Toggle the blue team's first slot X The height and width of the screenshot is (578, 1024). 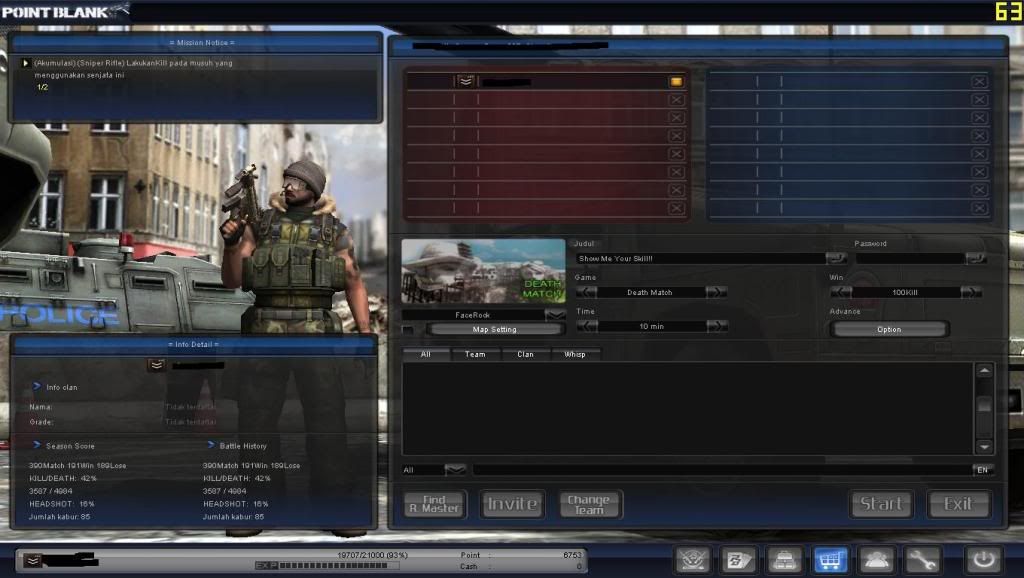coord(979,82)
